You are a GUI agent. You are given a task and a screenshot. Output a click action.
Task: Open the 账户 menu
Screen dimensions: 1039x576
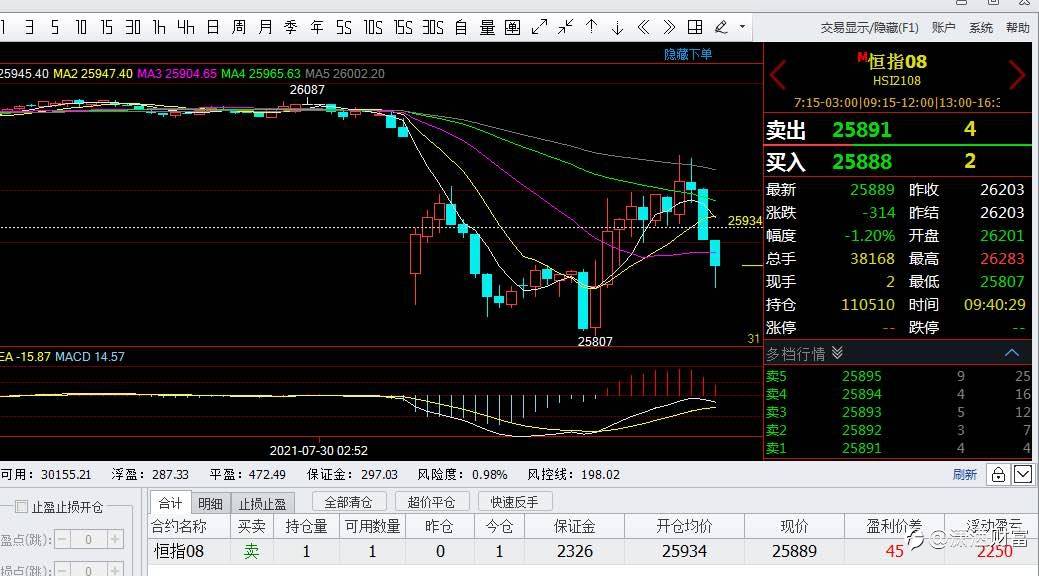(944, 28)
